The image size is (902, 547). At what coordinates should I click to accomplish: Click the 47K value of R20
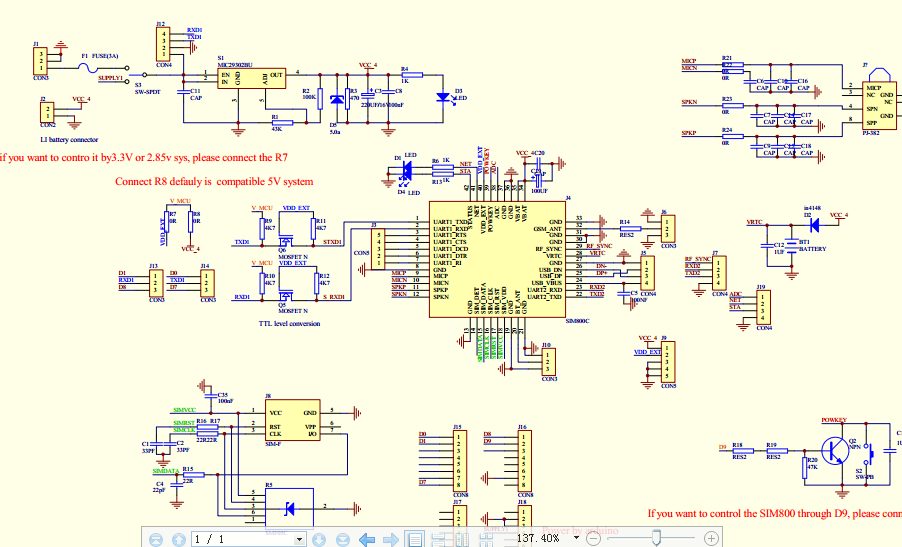(x=812, y=467)
